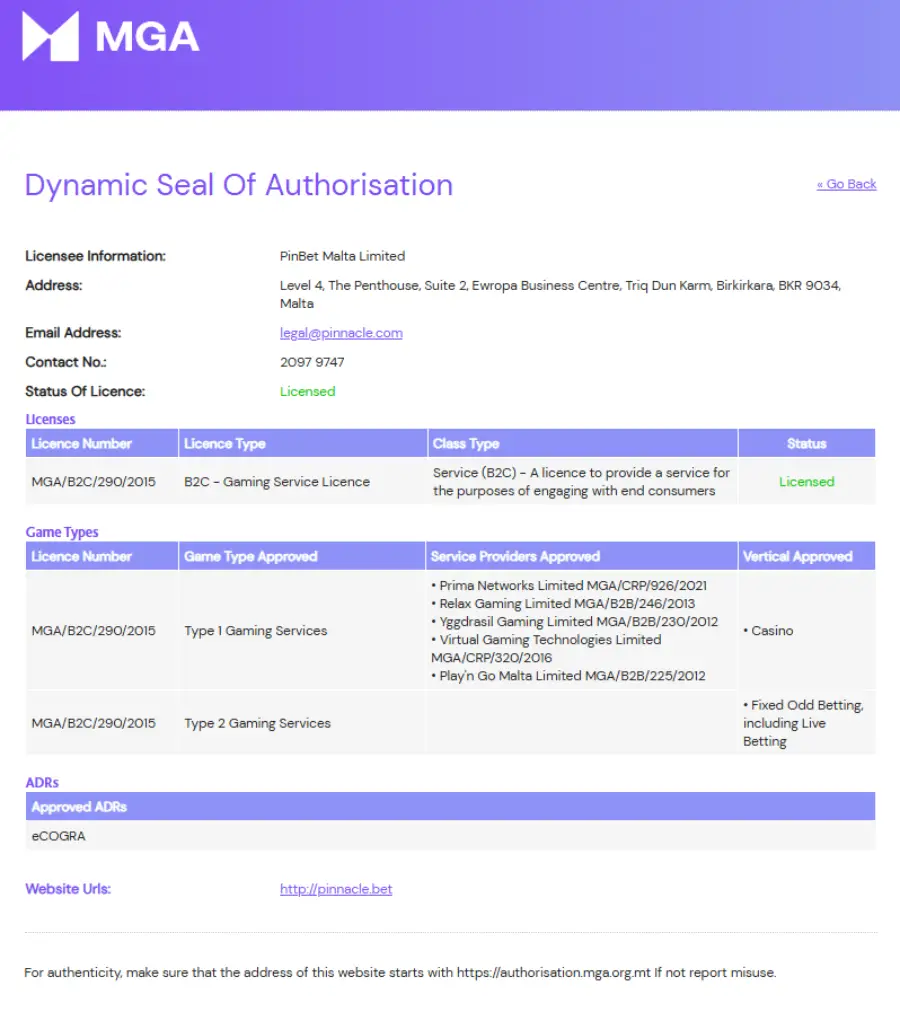Click the Dynamic Seal Of Authorisation heading

point(239,185)
